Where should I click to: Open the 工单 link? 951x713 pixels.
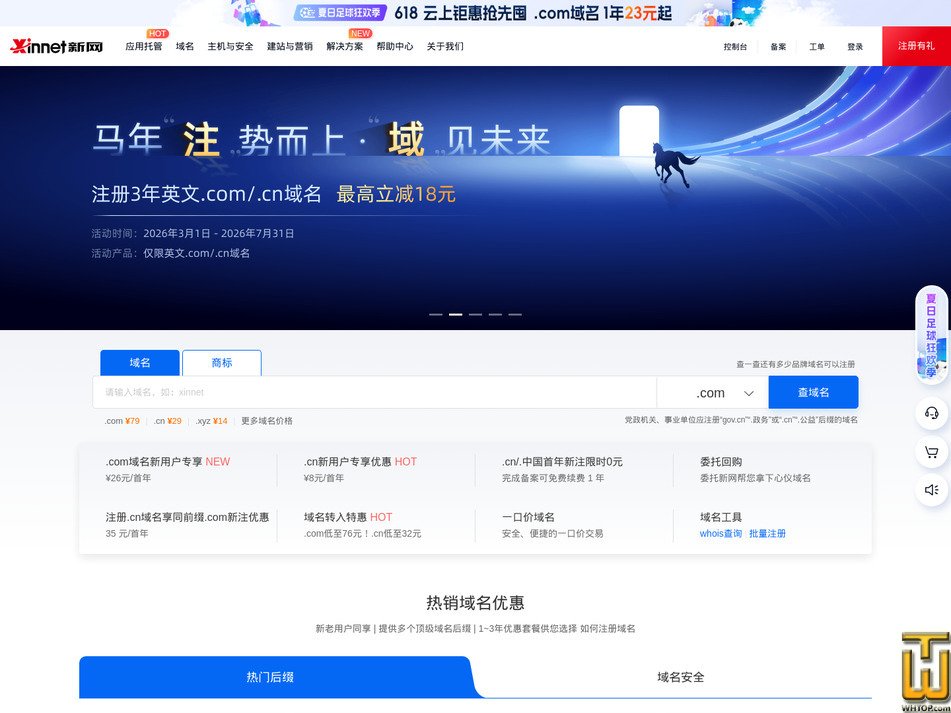coord(817,47)
